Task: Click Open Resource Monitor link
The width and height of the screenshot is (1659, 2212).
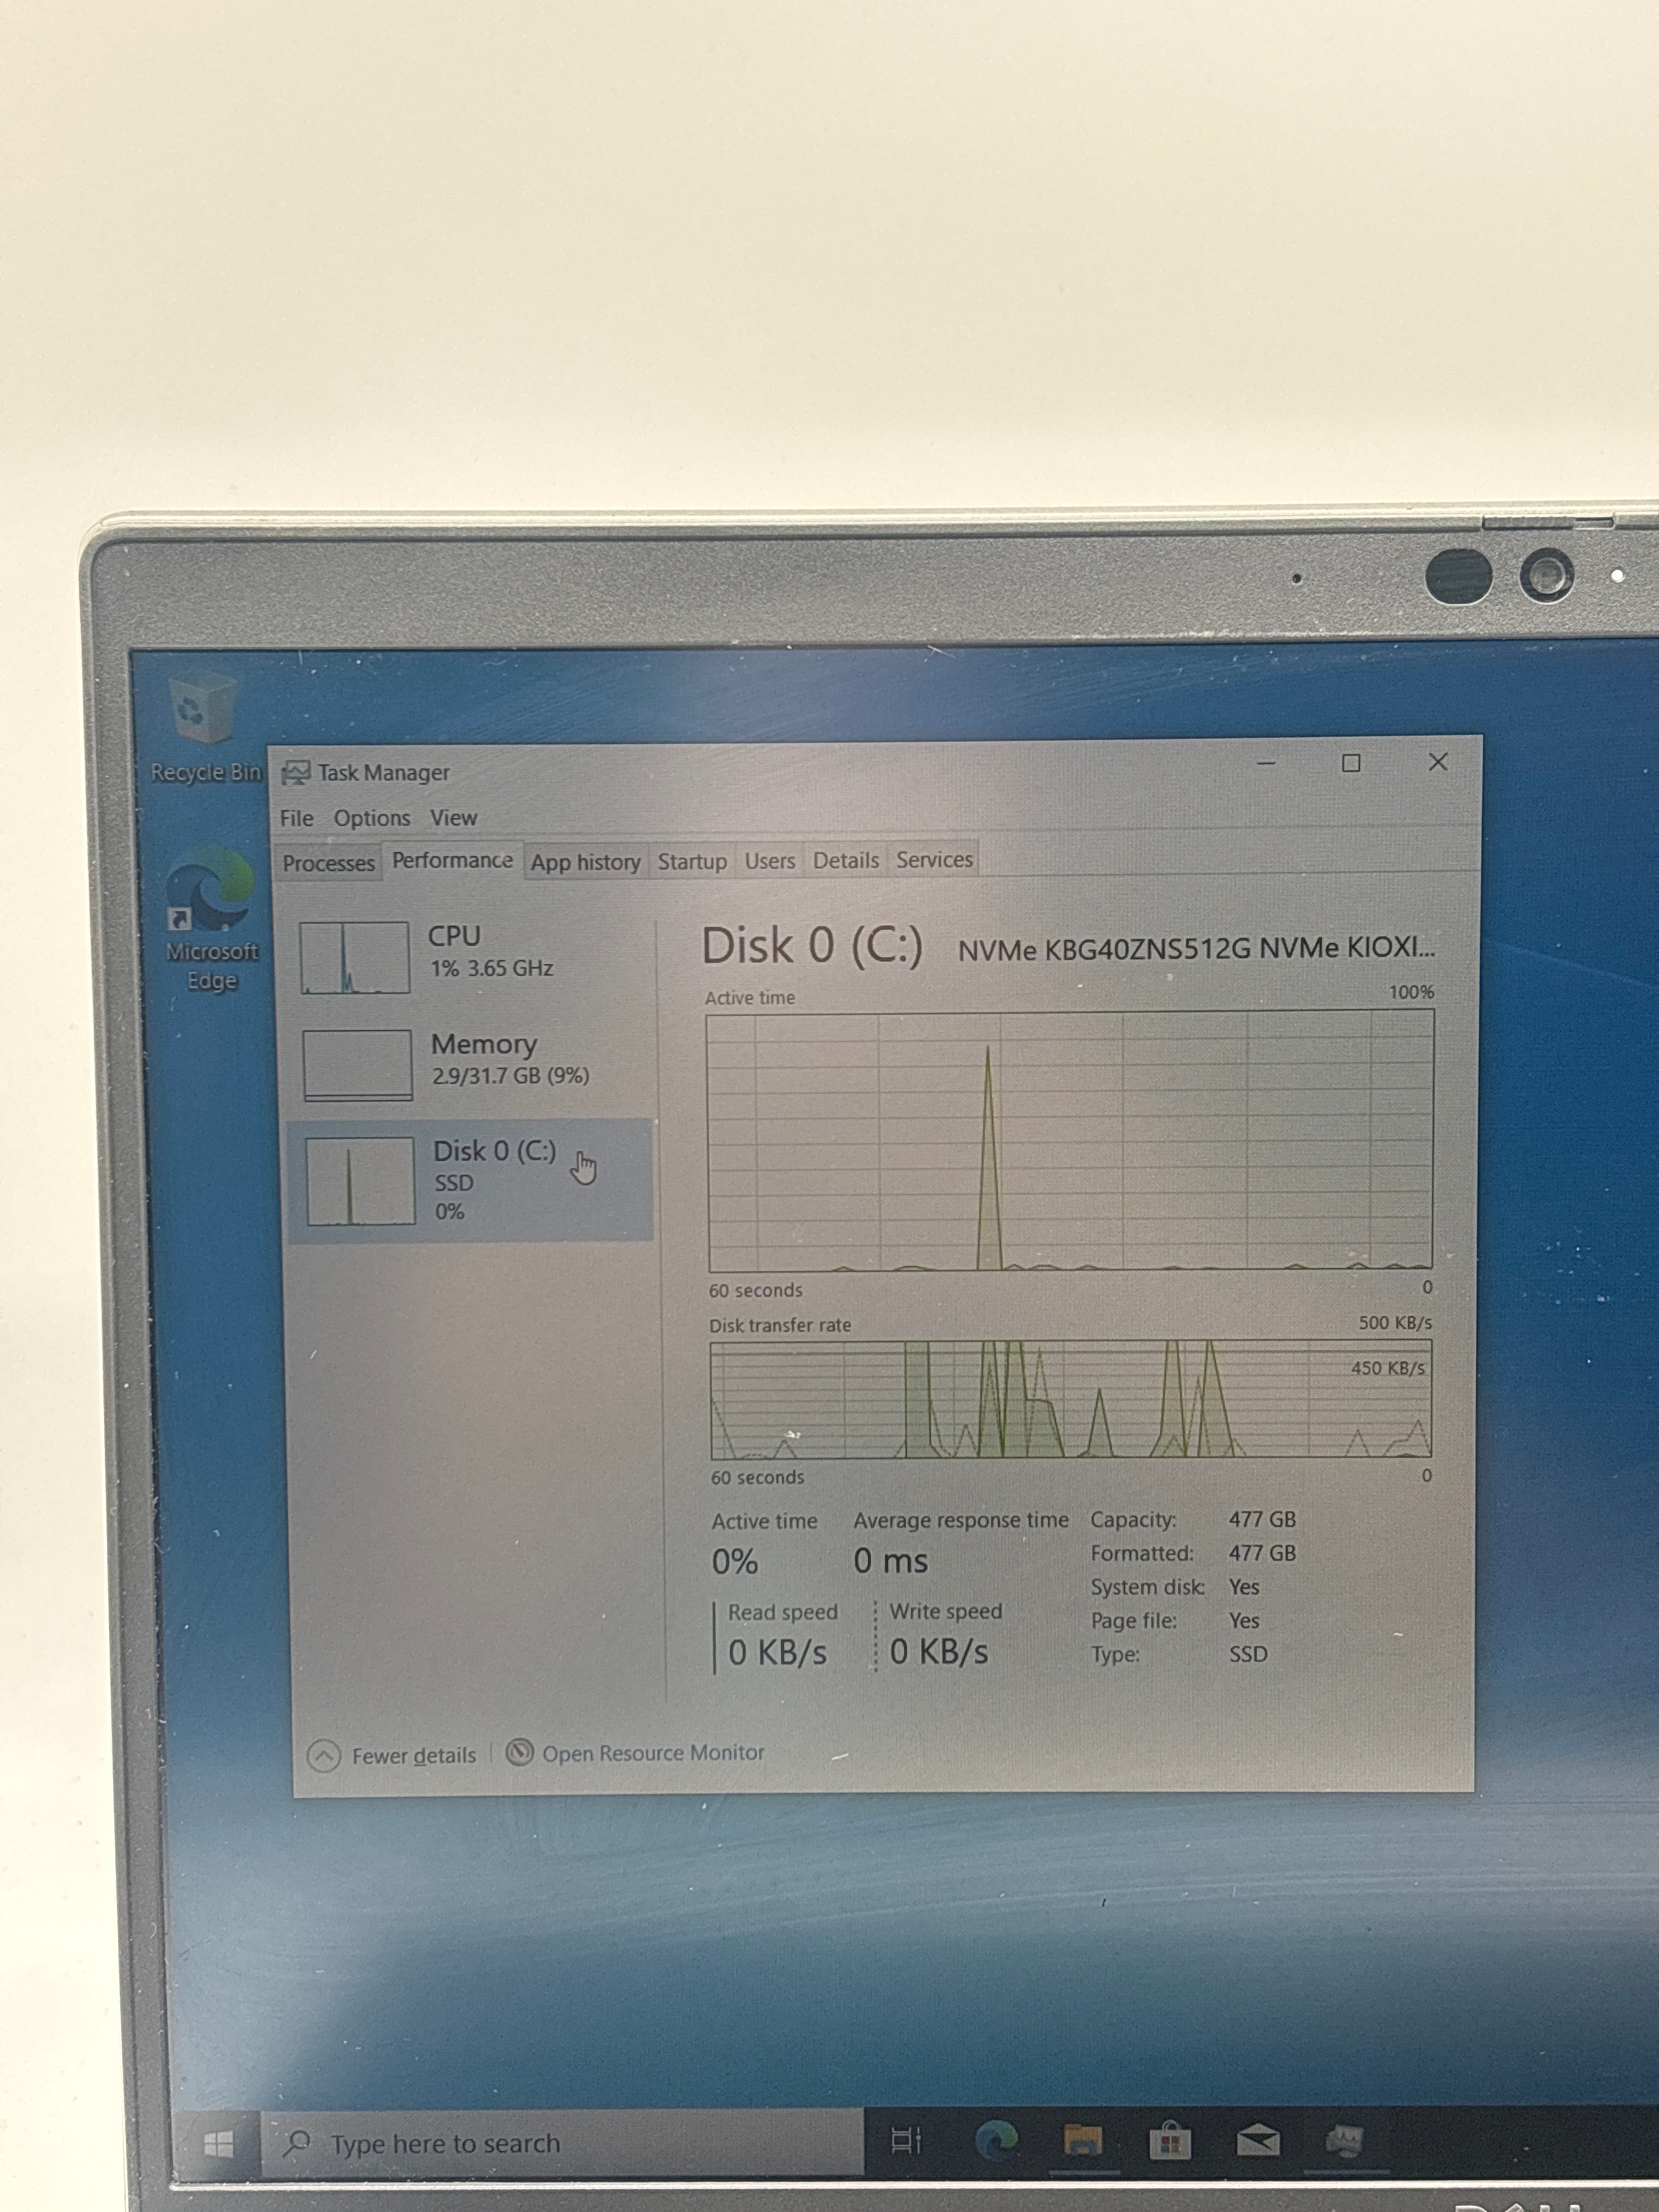Action: click(x=653, y=1753)
